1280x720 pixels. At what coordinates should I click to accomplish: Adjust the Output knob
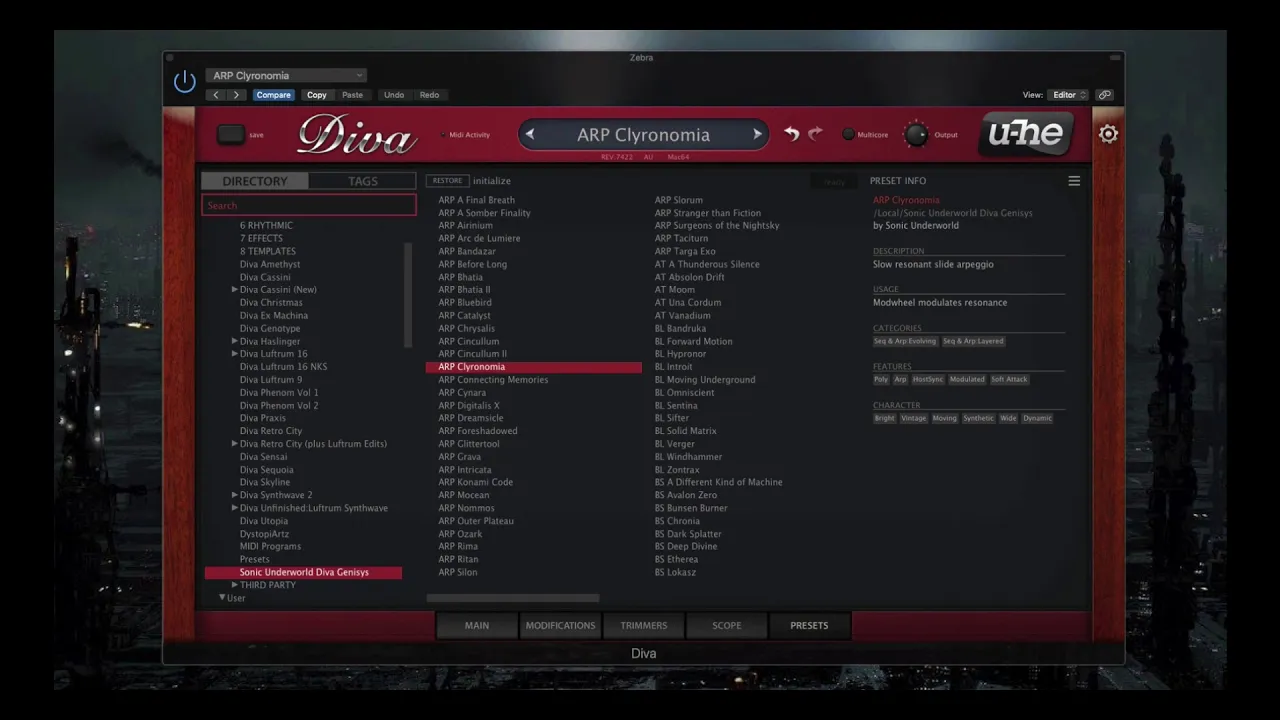tap(916, 134)
